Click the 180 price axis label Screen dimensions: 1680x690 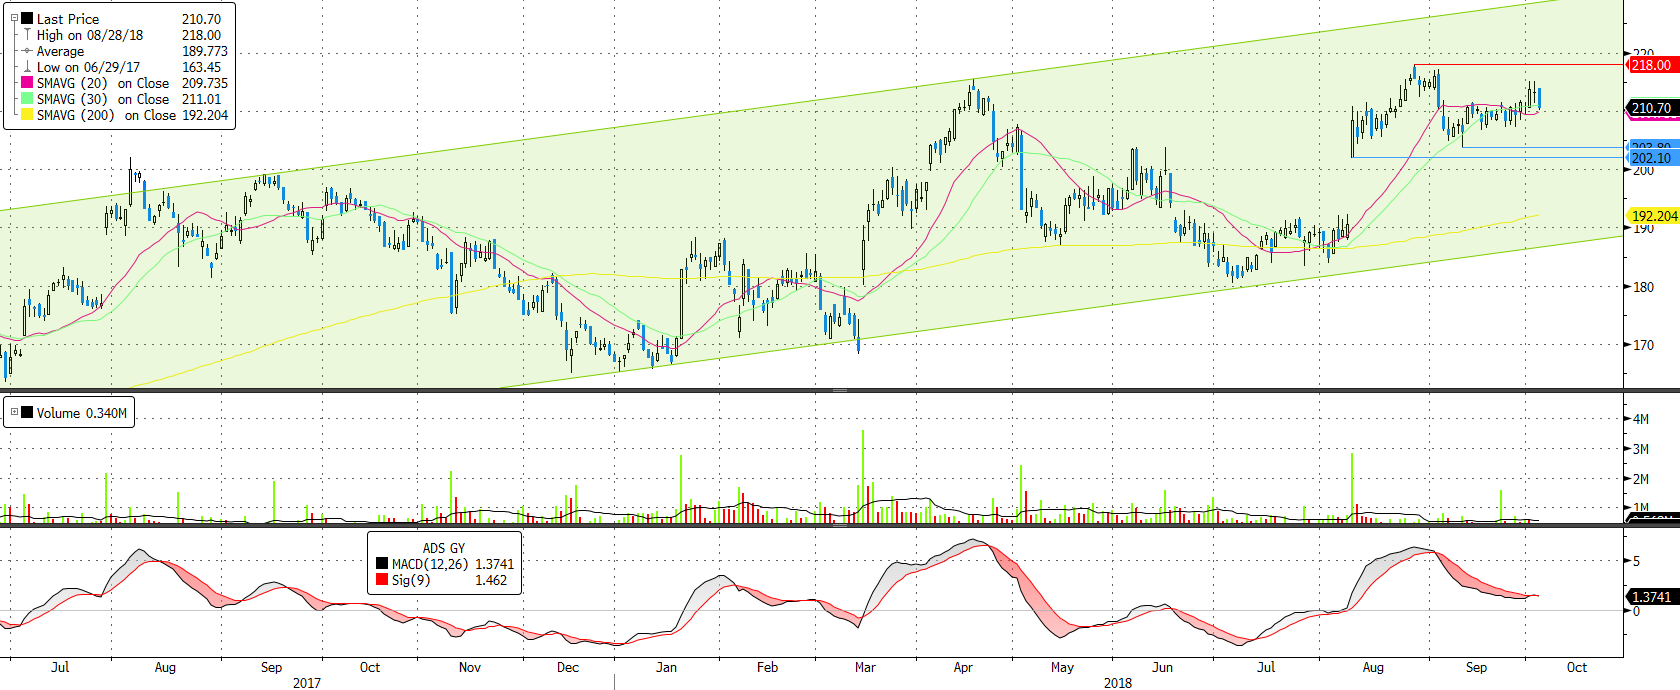1643,287
